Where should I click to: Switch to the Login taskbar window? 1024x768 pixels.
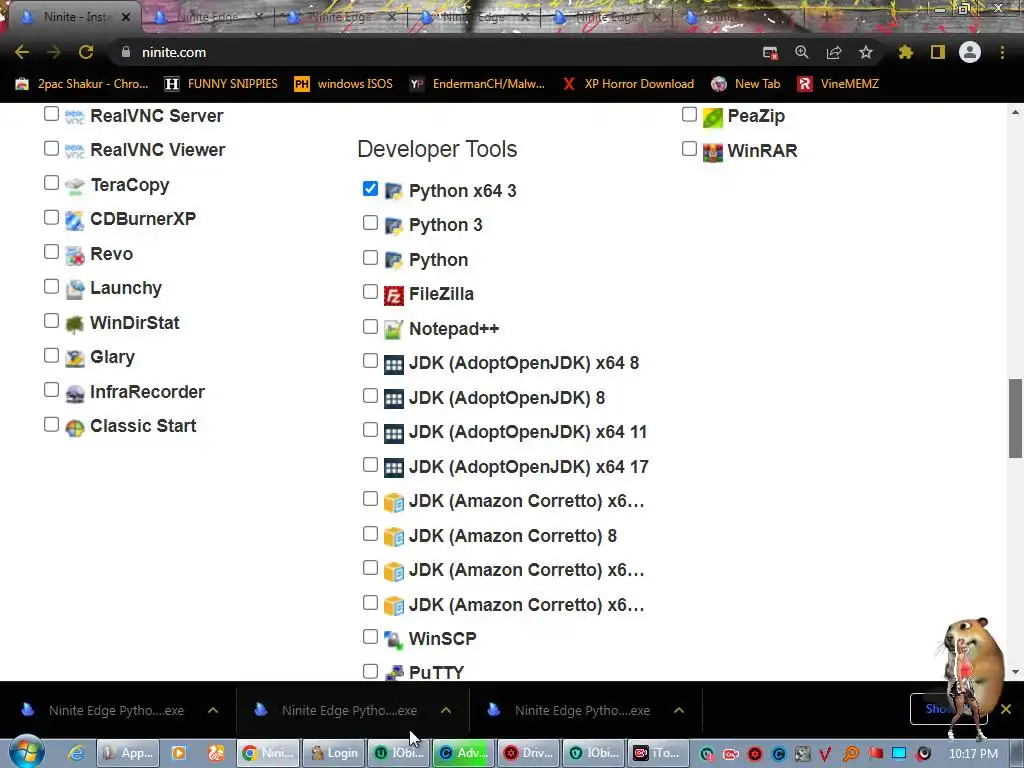[x=334, y=753]
